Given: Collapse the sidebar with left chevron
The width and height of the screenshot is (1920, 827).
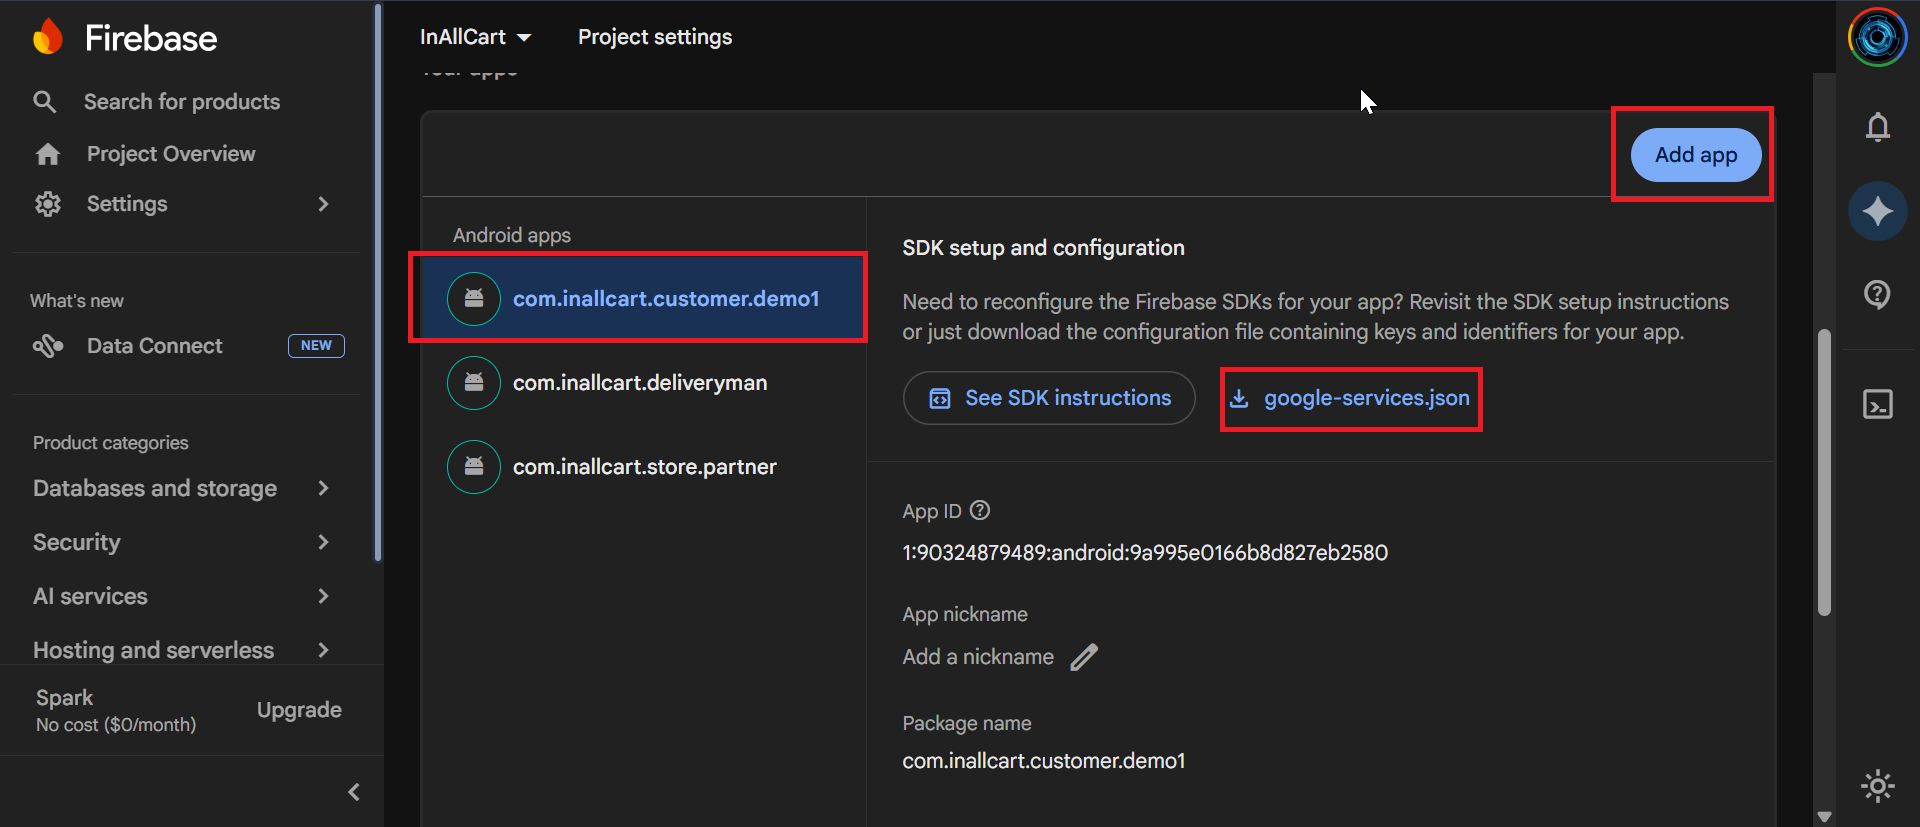Looking at the screenshot, I should pos(354,792).
